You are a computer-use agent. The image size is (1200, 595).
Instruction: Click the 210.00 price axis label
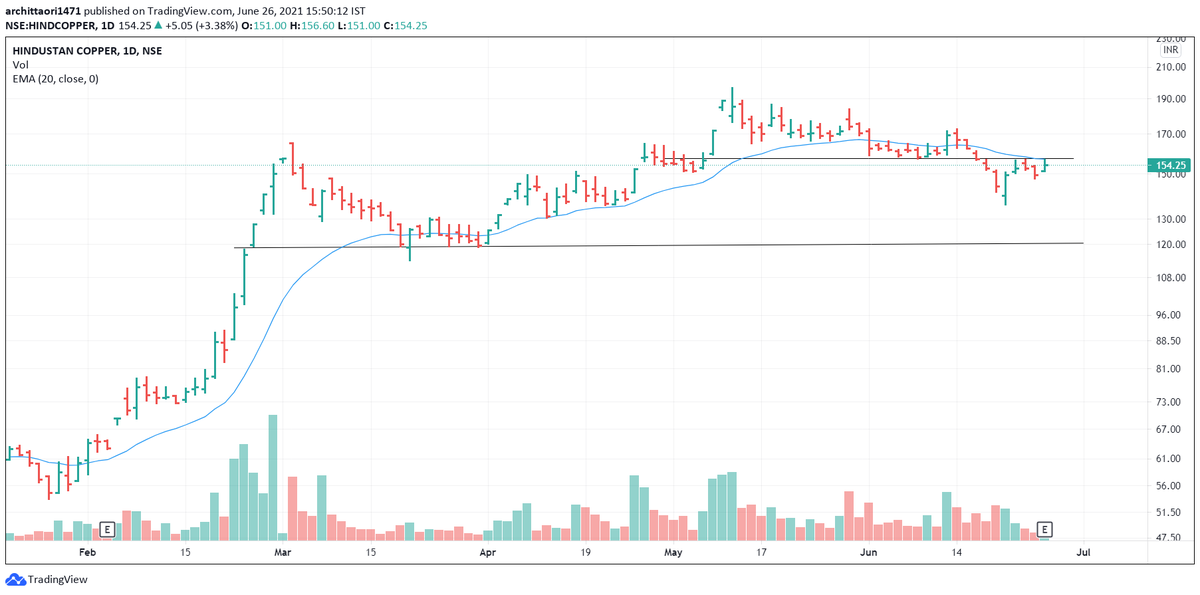(1169, 68)
